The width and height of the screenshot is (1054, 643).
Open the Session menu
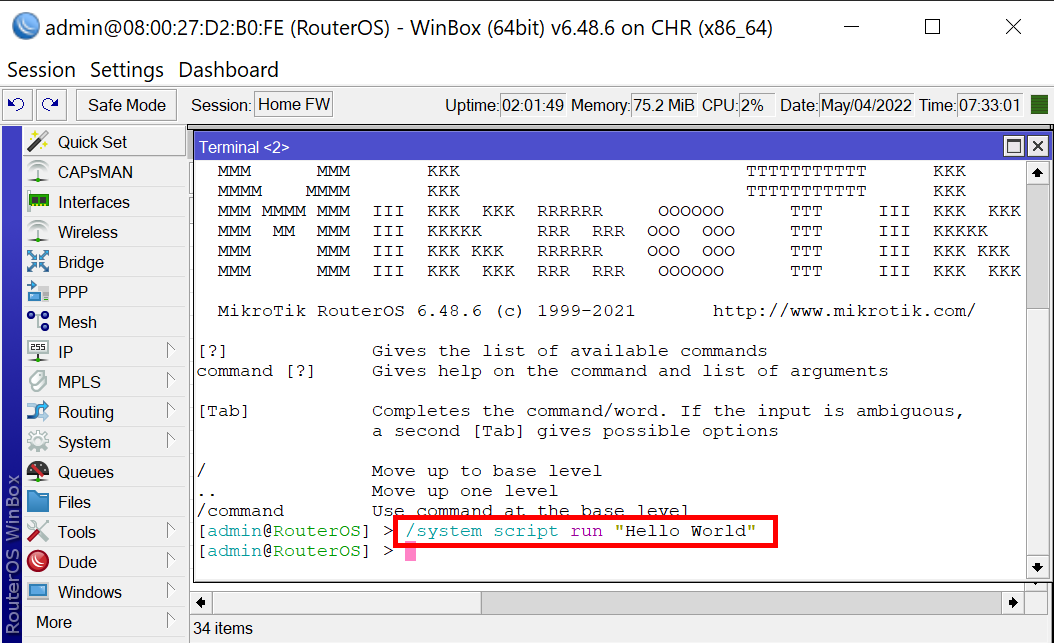pos(41,70)
